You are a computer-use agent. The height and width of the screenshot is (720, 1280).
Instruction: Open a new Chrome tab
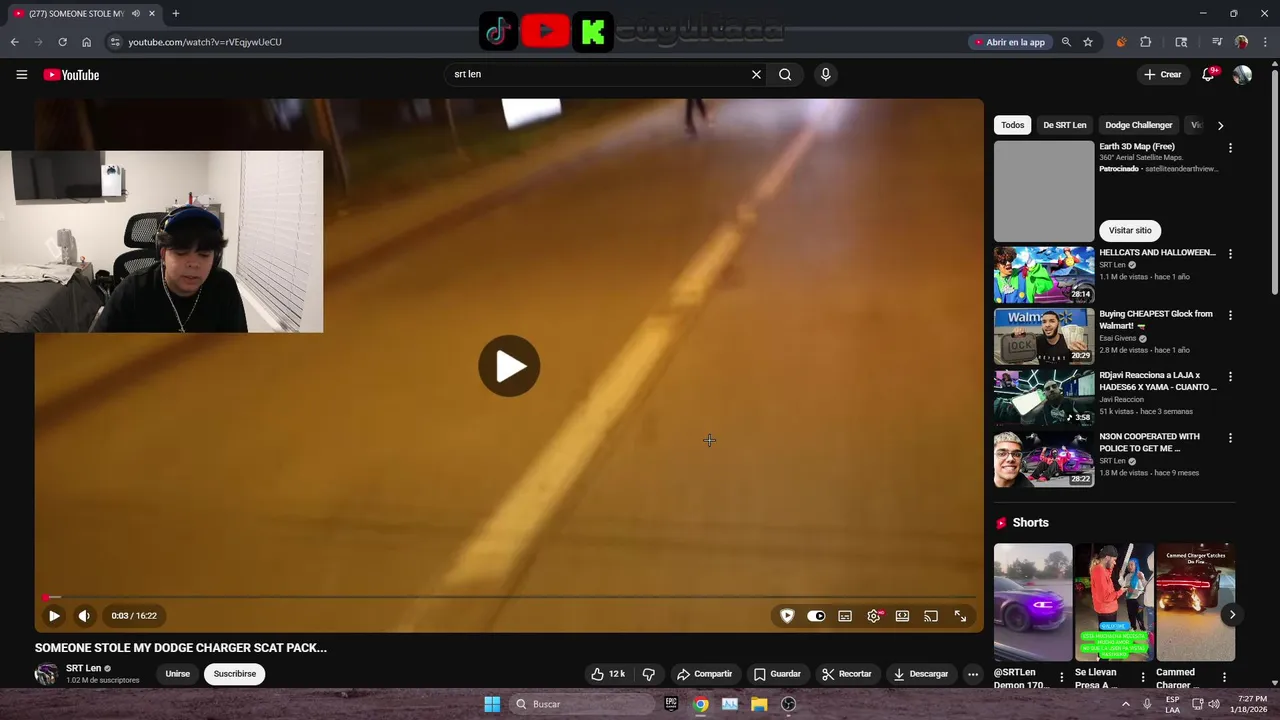pos(175,13)
